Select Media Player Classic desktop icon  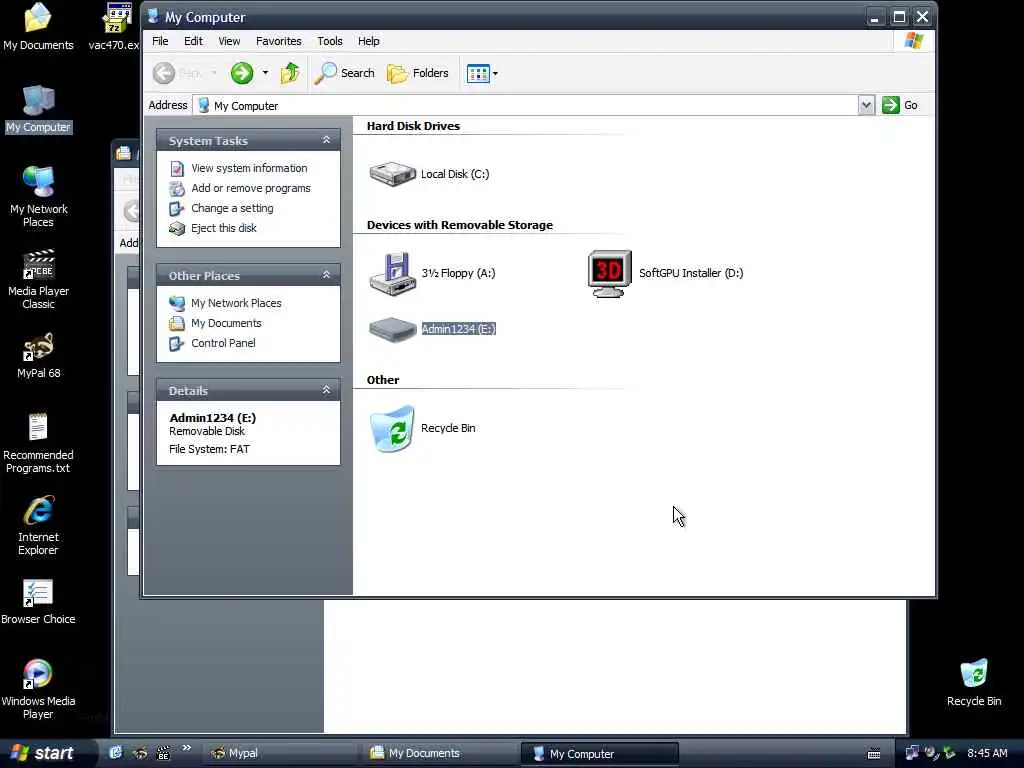39,278
